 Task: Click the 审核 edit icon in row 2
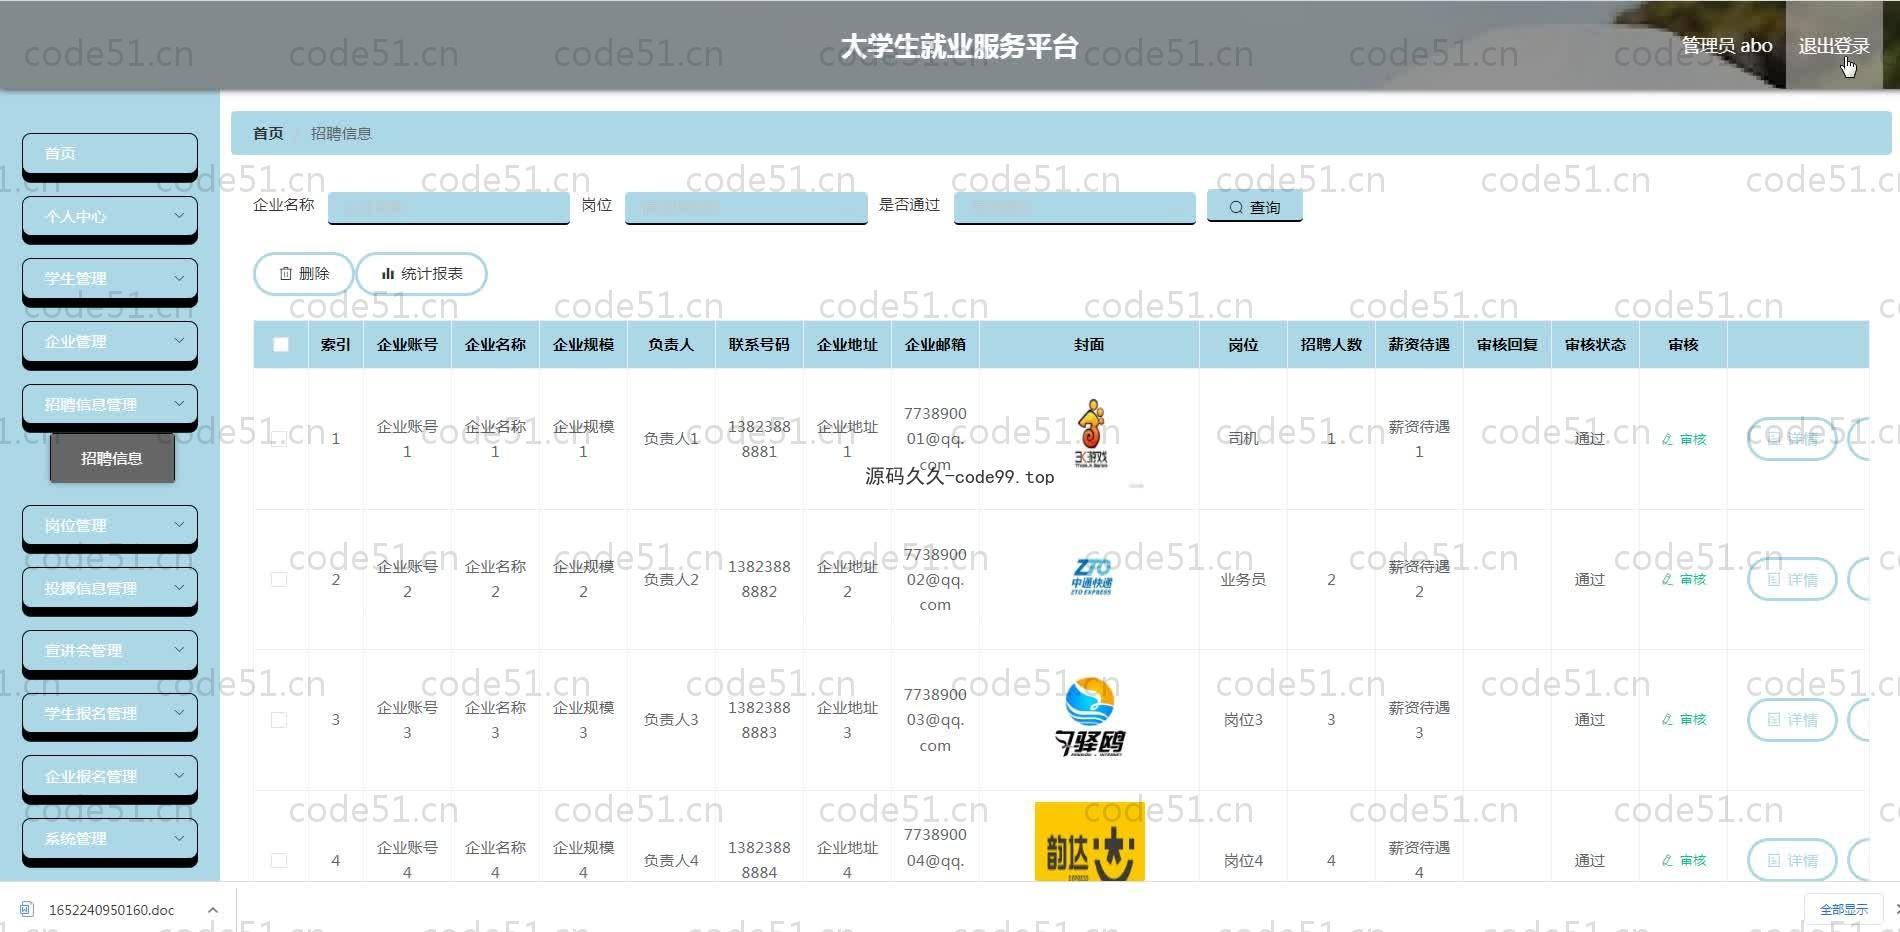coord(1667,579)
